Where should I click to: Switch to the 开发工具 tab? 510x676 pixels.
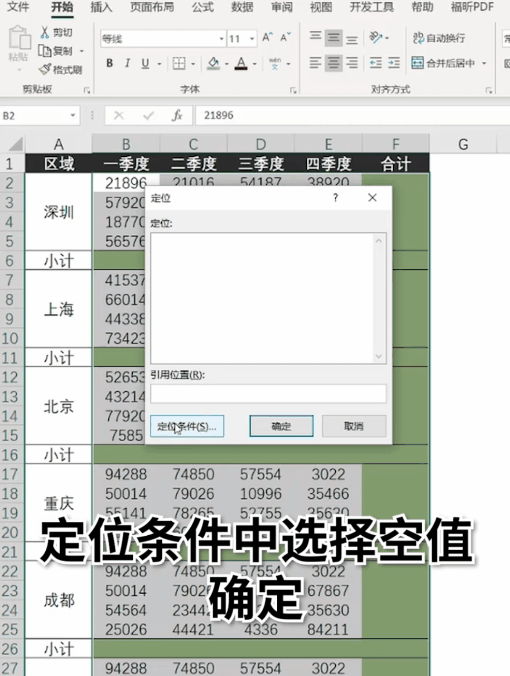pyautogui.click(x=372, y=6)
